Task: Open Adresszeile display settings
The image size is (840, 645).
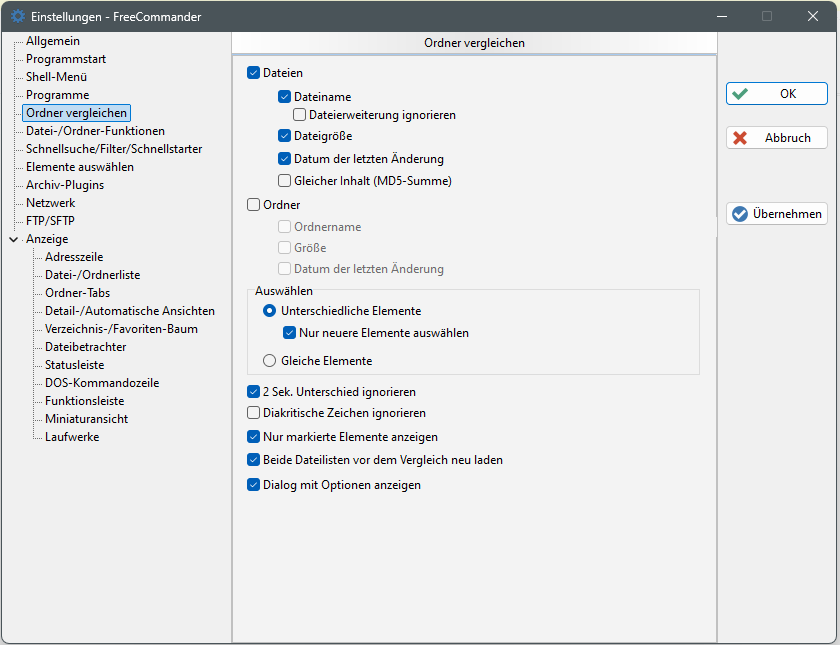Action: [x=74, y=257]
